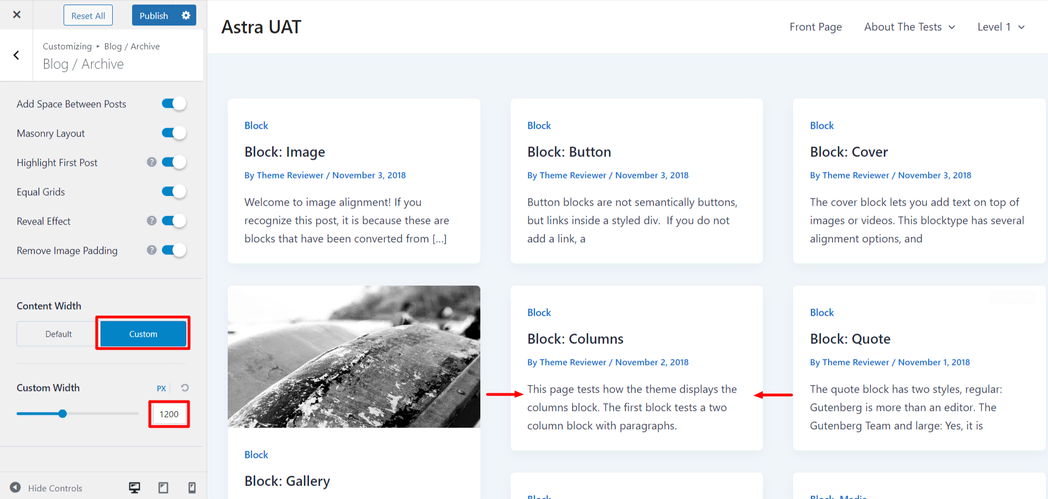Open Publish settings gear icon

pos(186,15)
